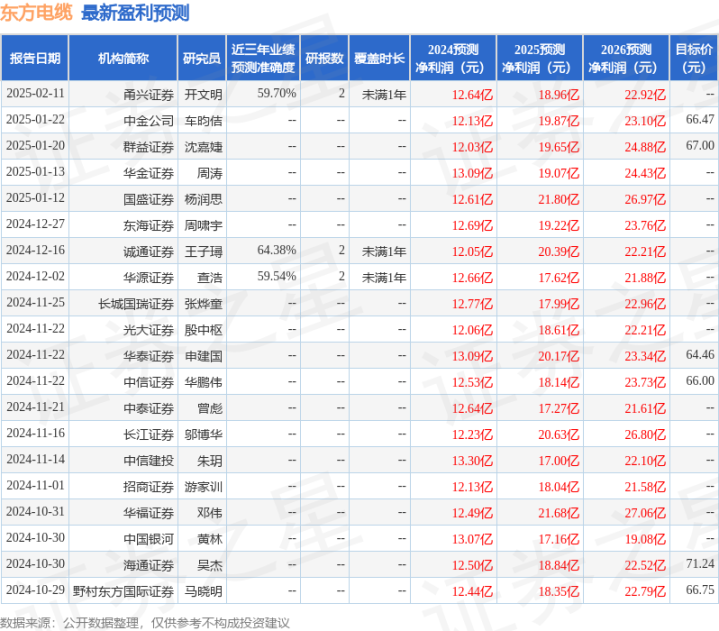Image resolution: width=719 pixels, height=631 pixels.
Task: Click 17.27亿 in the 中泰证券 row
Action: 559,408
